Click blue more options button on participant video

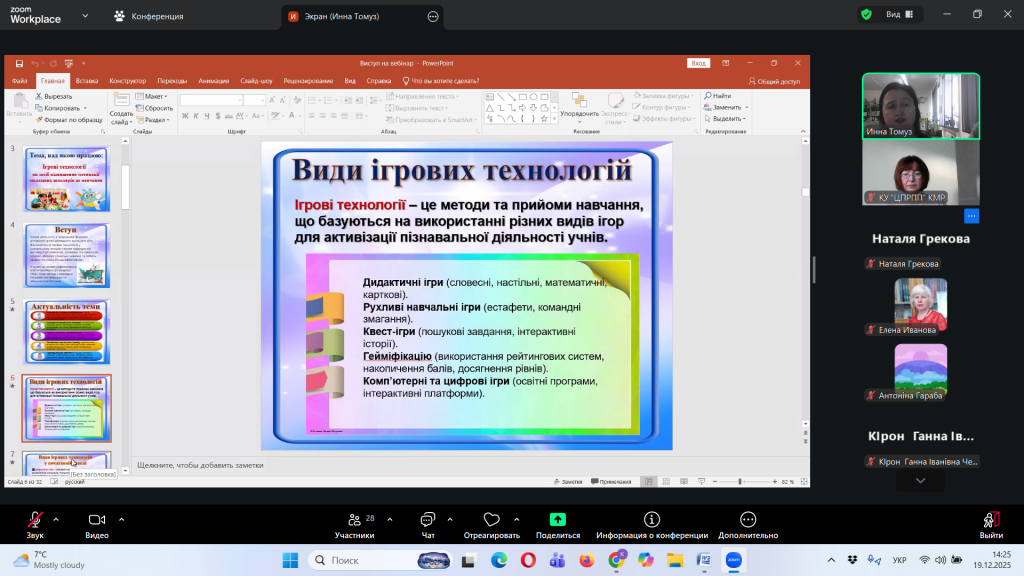(971, 216)
